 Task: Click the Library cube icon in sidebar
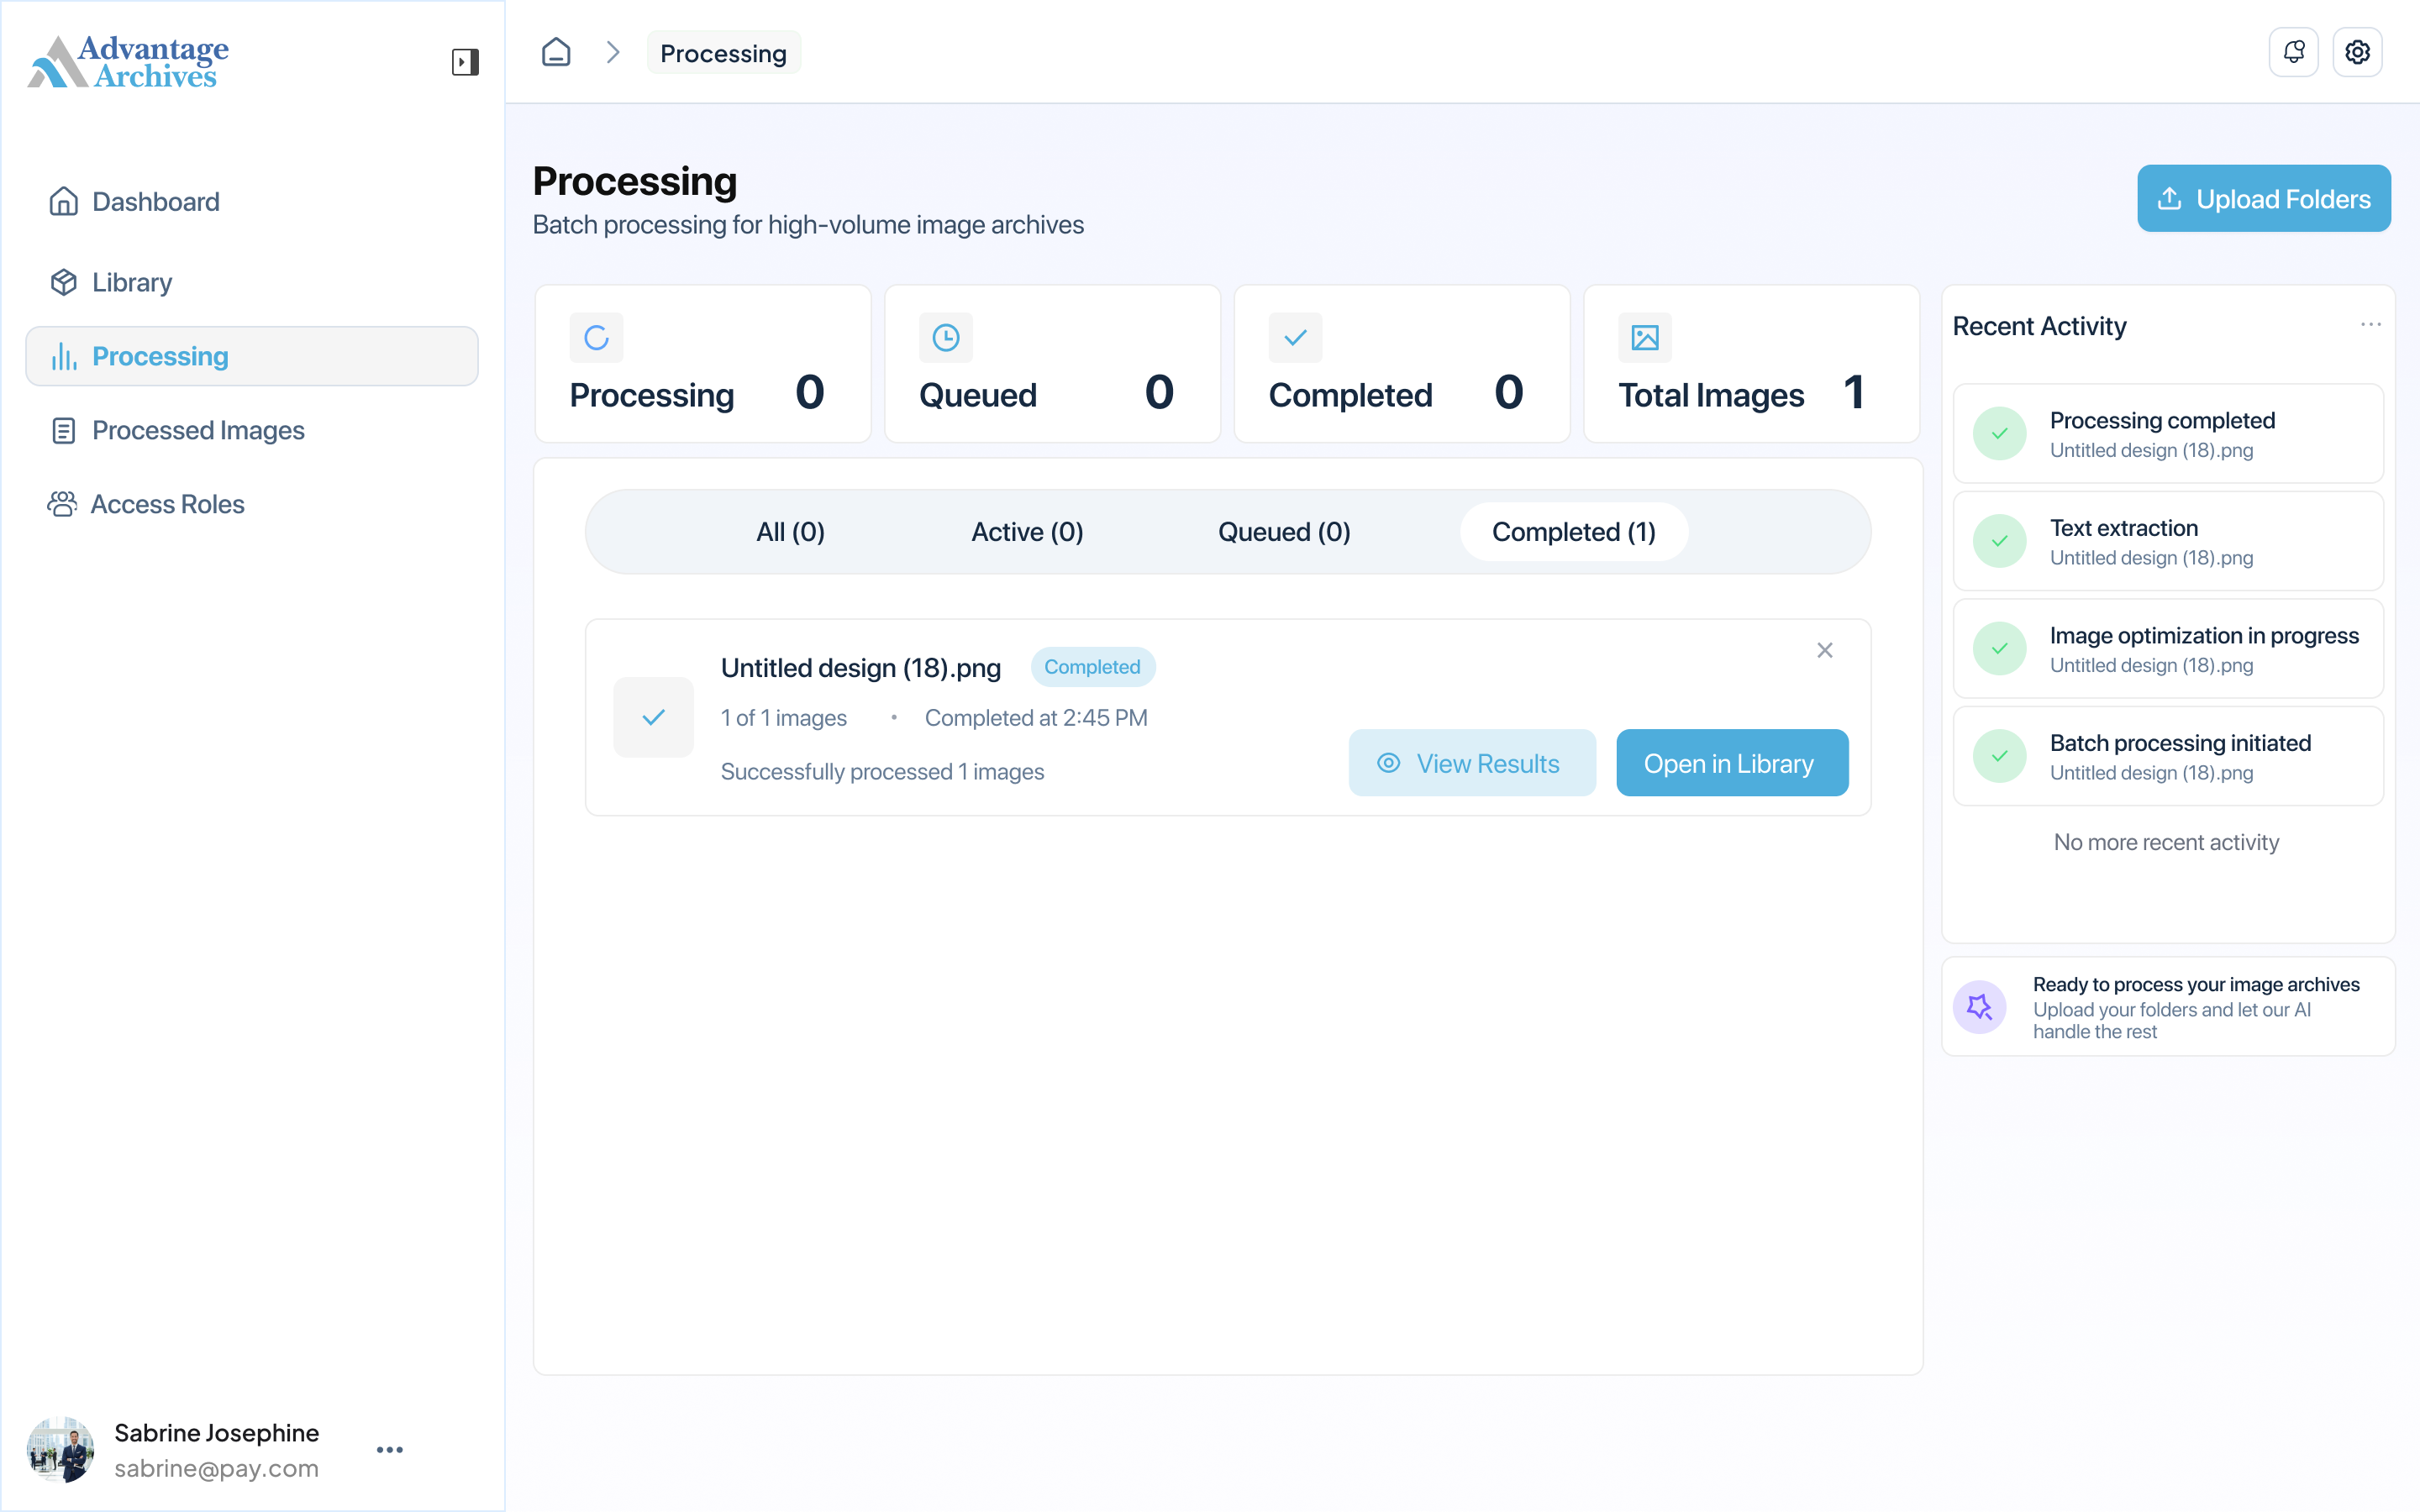point(64,282)
